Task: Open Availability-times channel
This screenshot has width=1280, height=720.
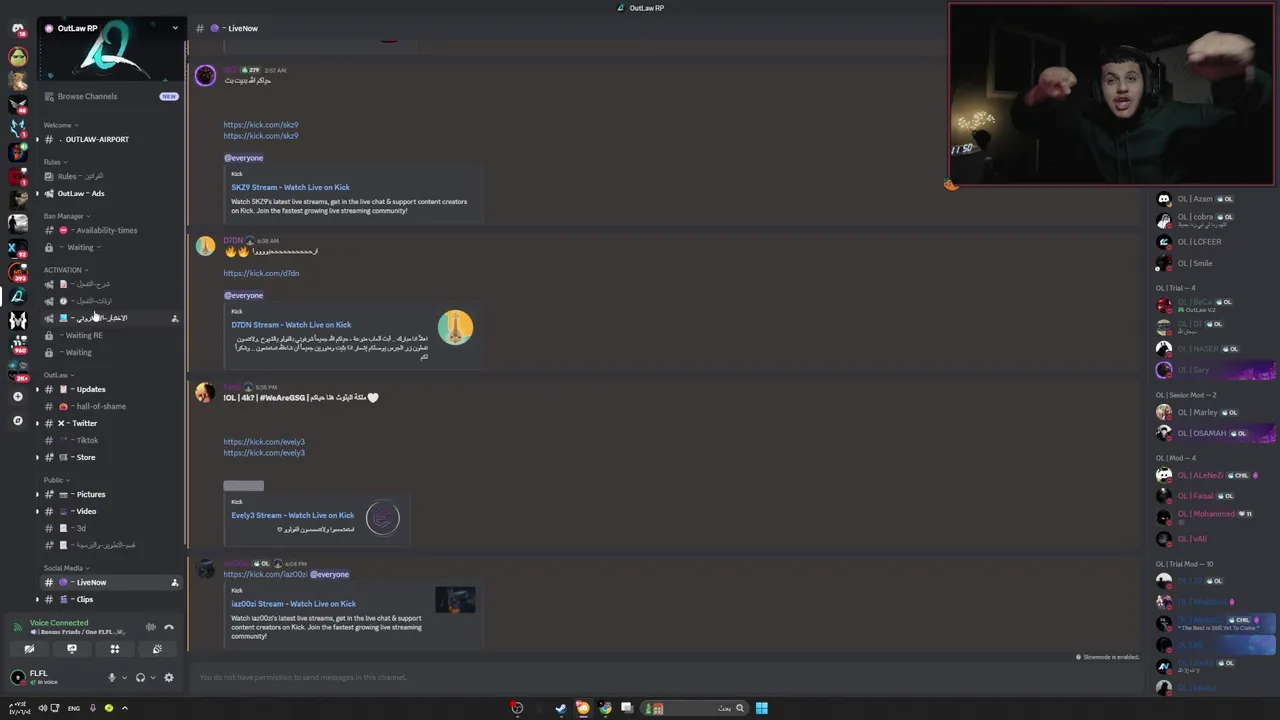Action: pos(110,230)
